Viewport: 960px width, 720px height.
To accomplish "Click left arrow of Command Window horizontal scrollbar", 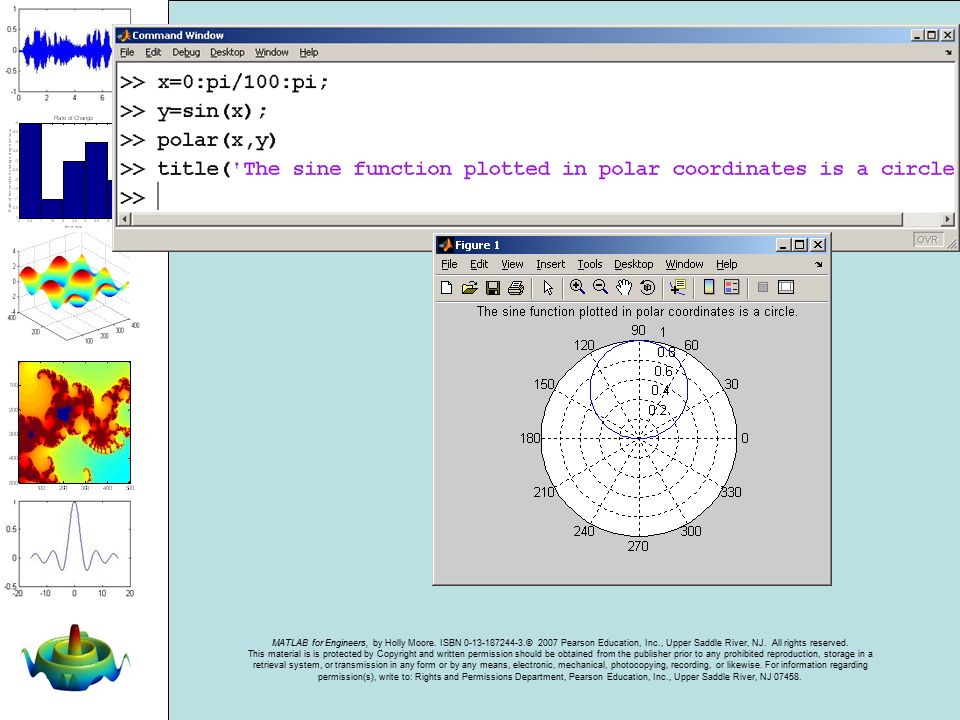I will point(124,219).
